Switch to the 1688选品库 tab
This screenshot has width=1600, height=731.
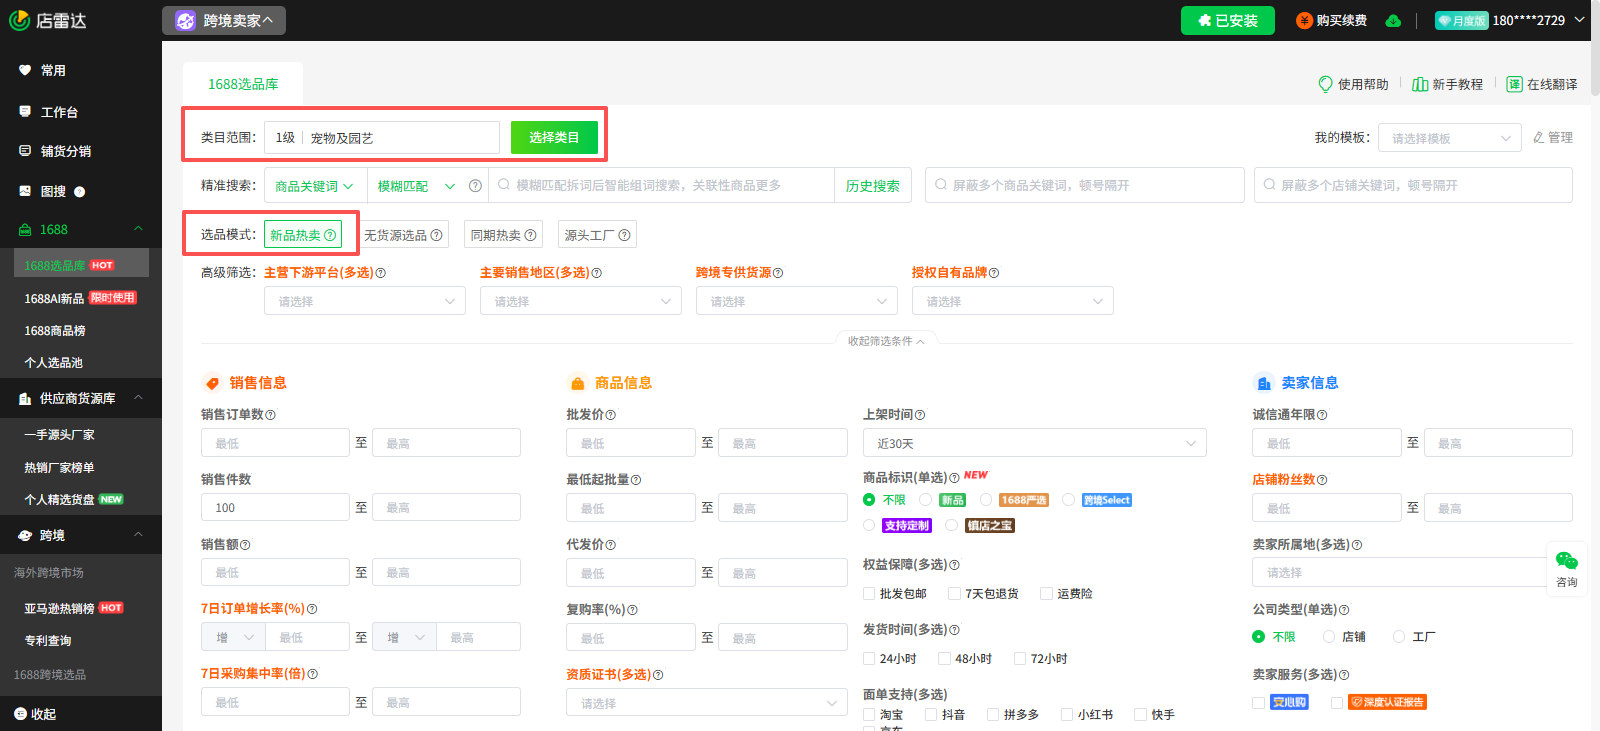(x=243, y=84)
